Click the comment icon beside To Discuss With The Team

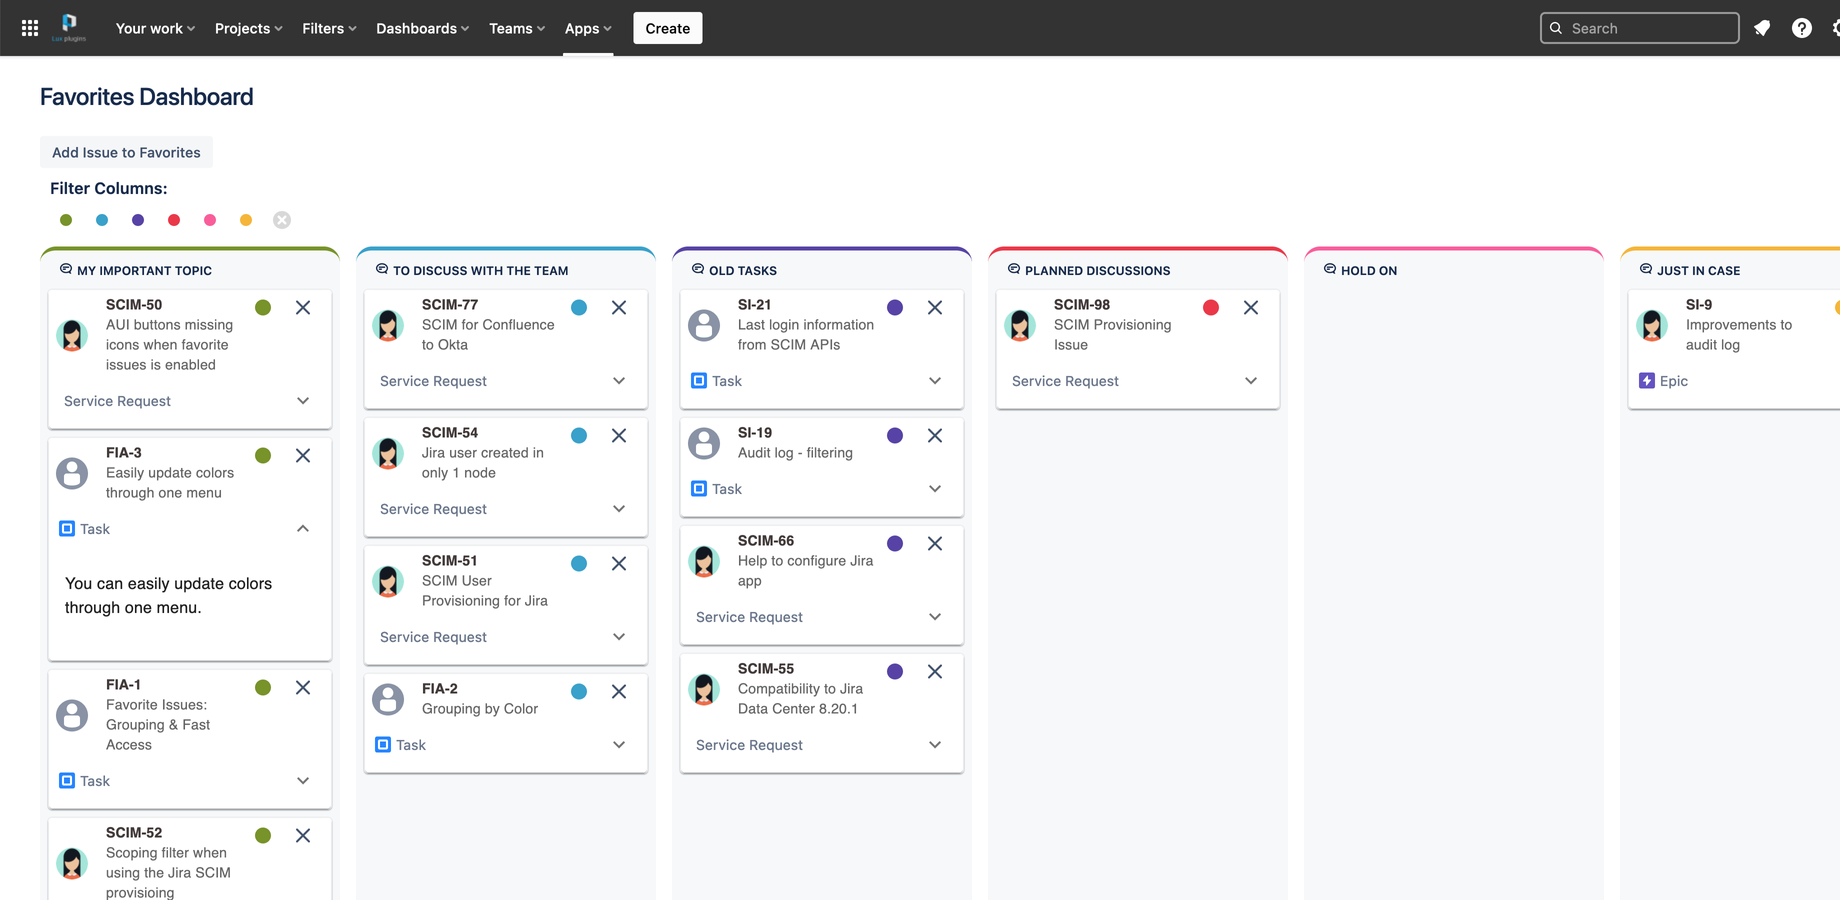point(382,269)
